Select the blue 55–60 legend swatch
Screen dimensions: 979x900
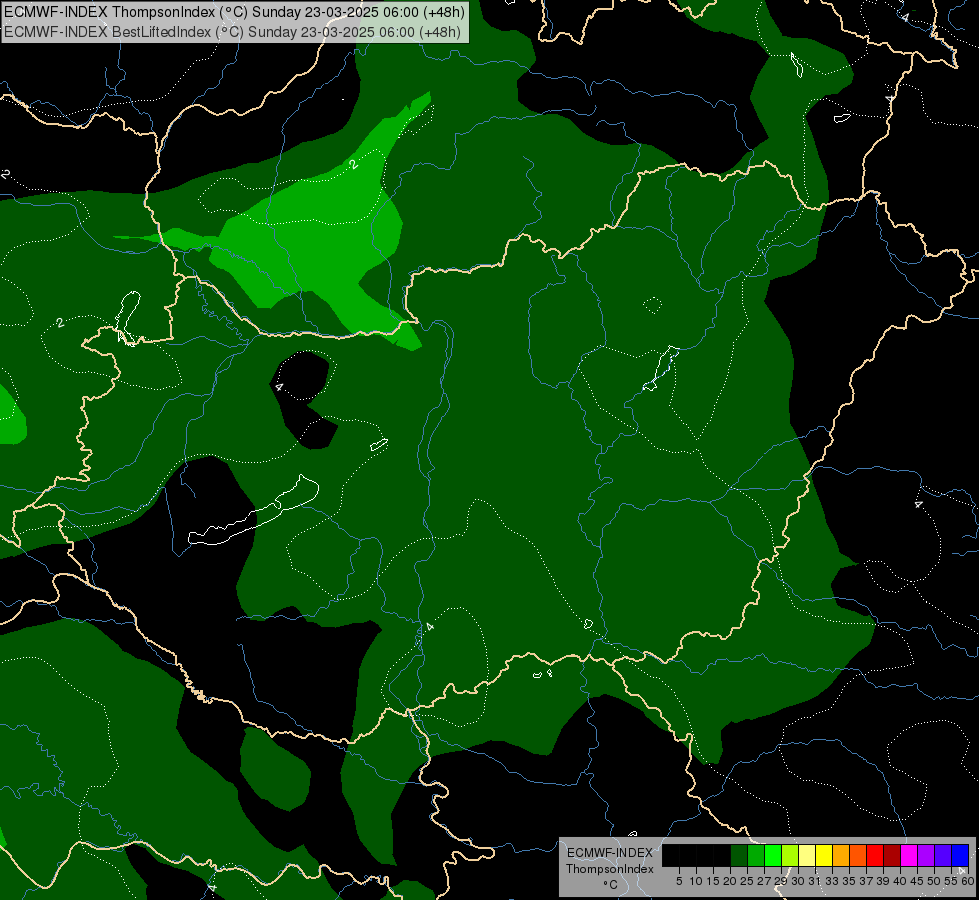(x=960, y=855)
